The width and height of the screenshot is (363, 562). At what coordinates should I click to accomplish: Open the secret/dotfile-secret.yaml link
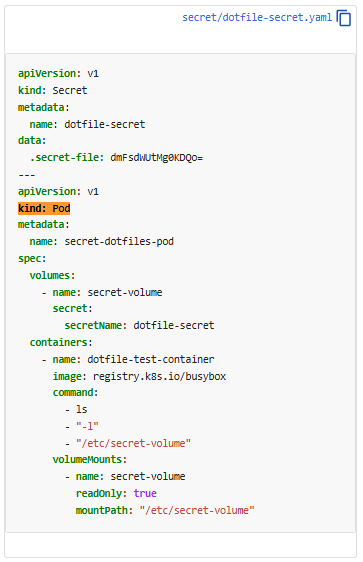257,18
